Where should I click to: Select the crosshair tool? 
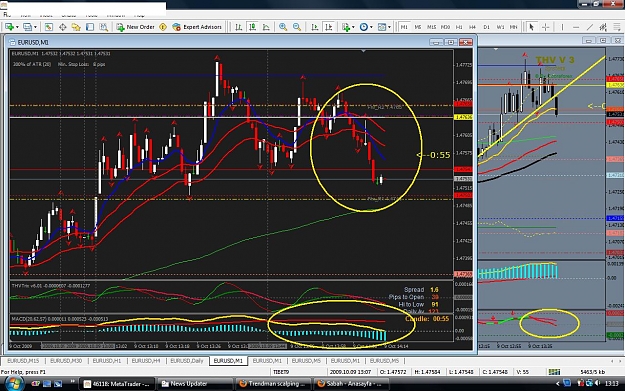(x=545, y=27)
